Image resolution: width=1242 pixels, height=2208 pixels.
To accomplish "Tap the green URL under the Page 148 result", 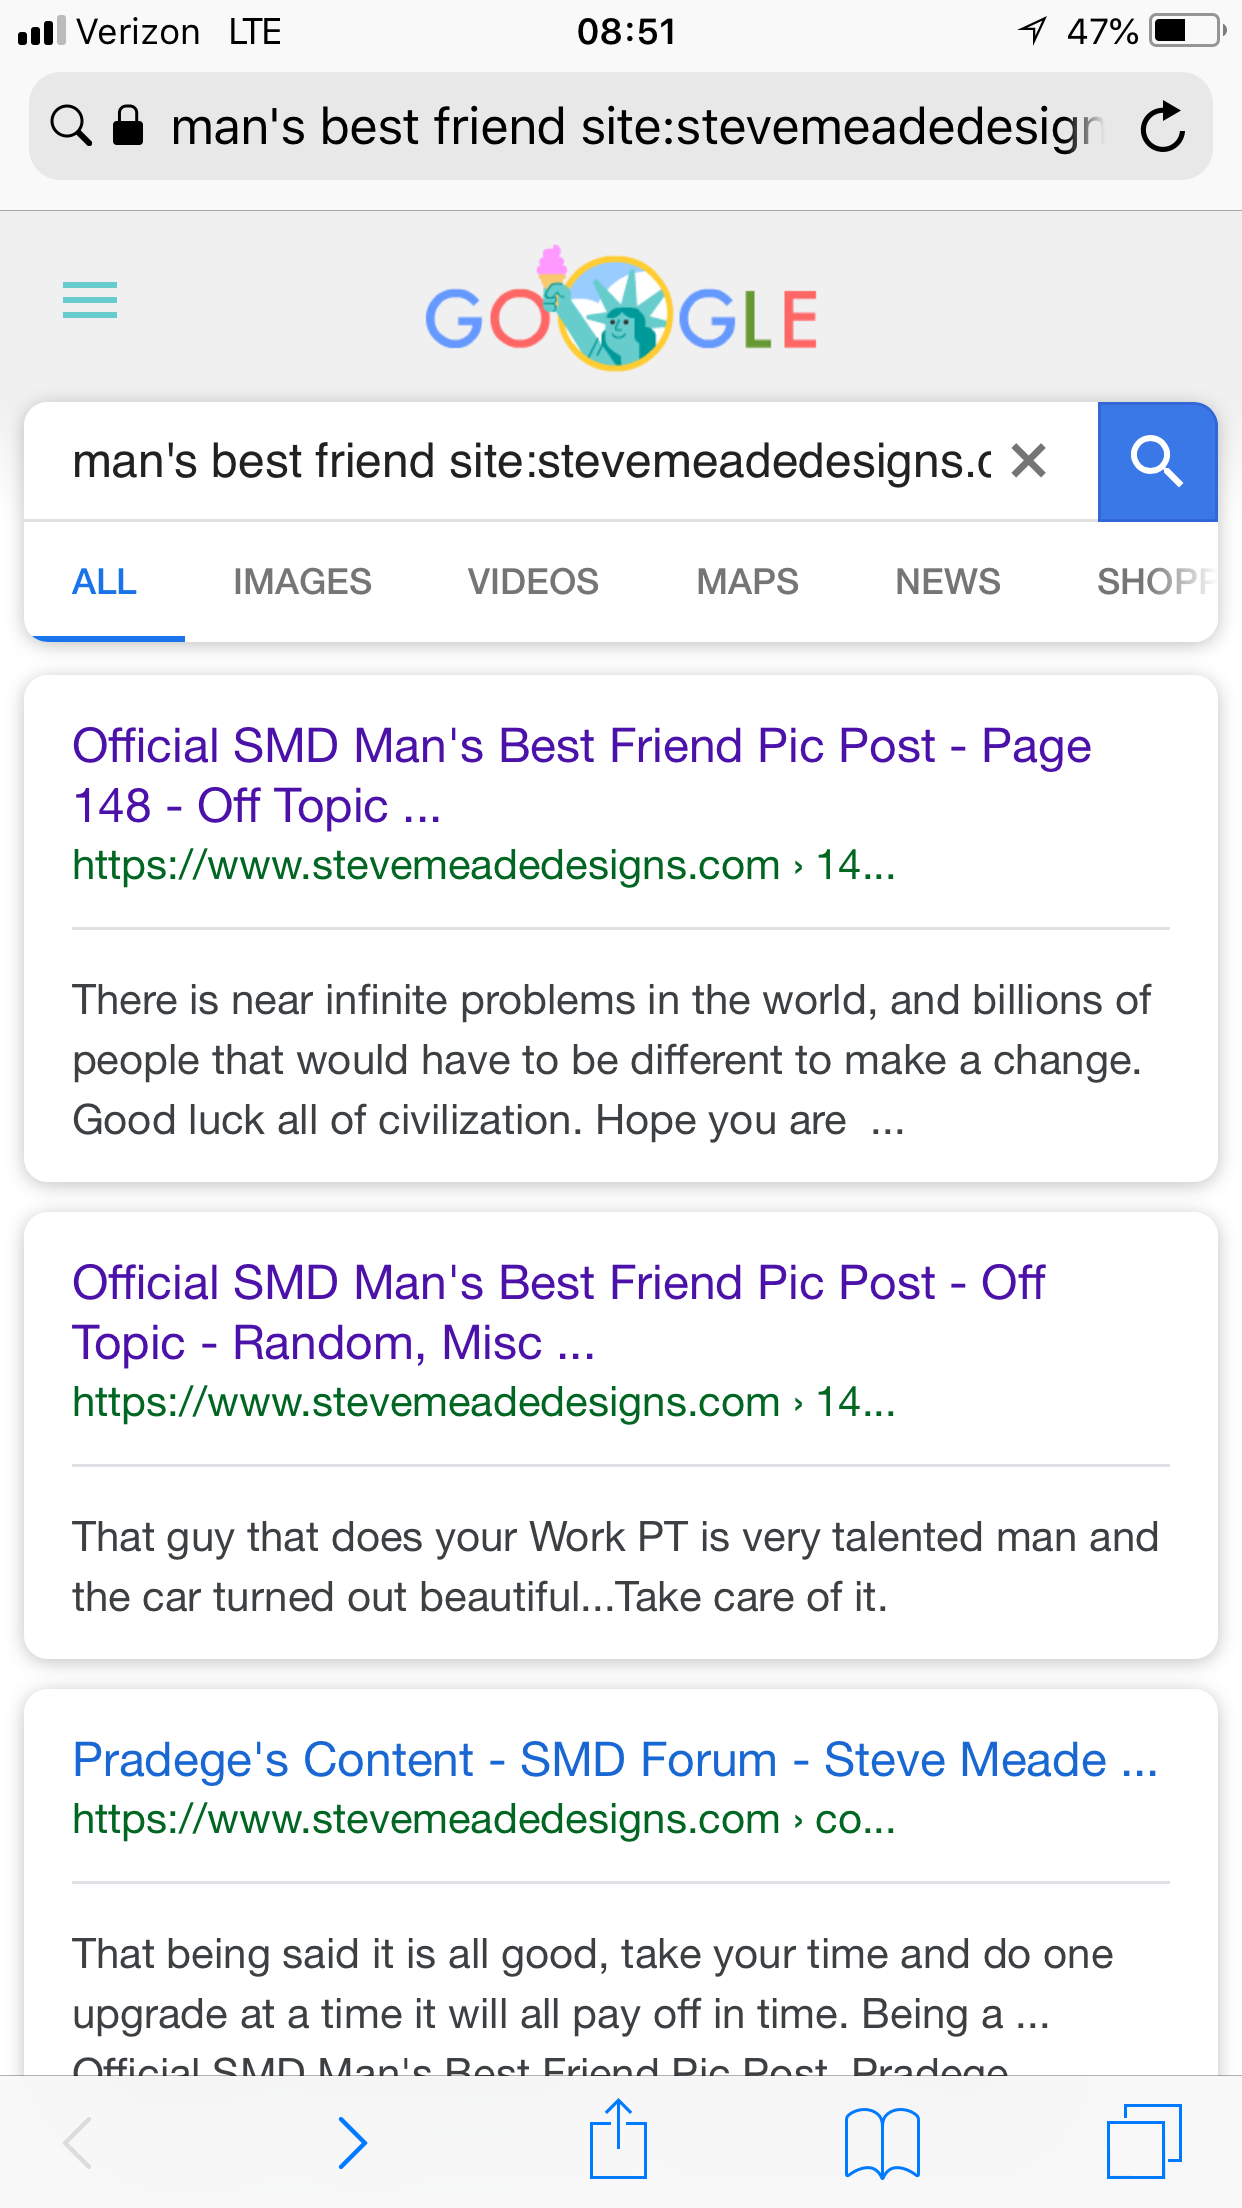I will pyautogui.click(x=483, y=865).
